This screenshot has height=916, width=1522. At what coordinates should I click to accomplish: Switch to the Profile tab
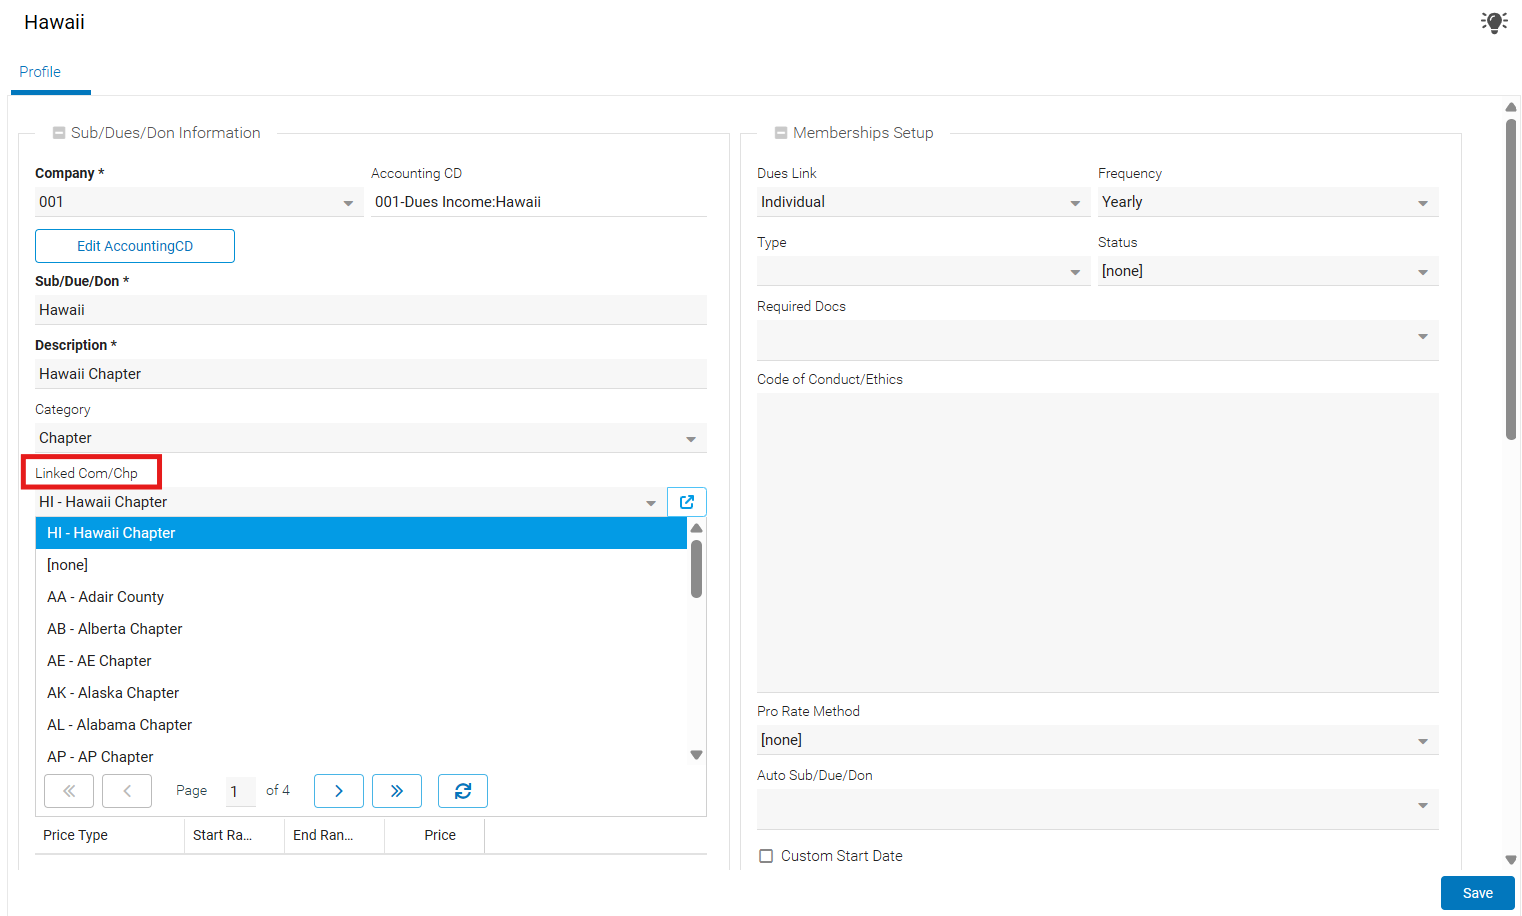(40, 72)
